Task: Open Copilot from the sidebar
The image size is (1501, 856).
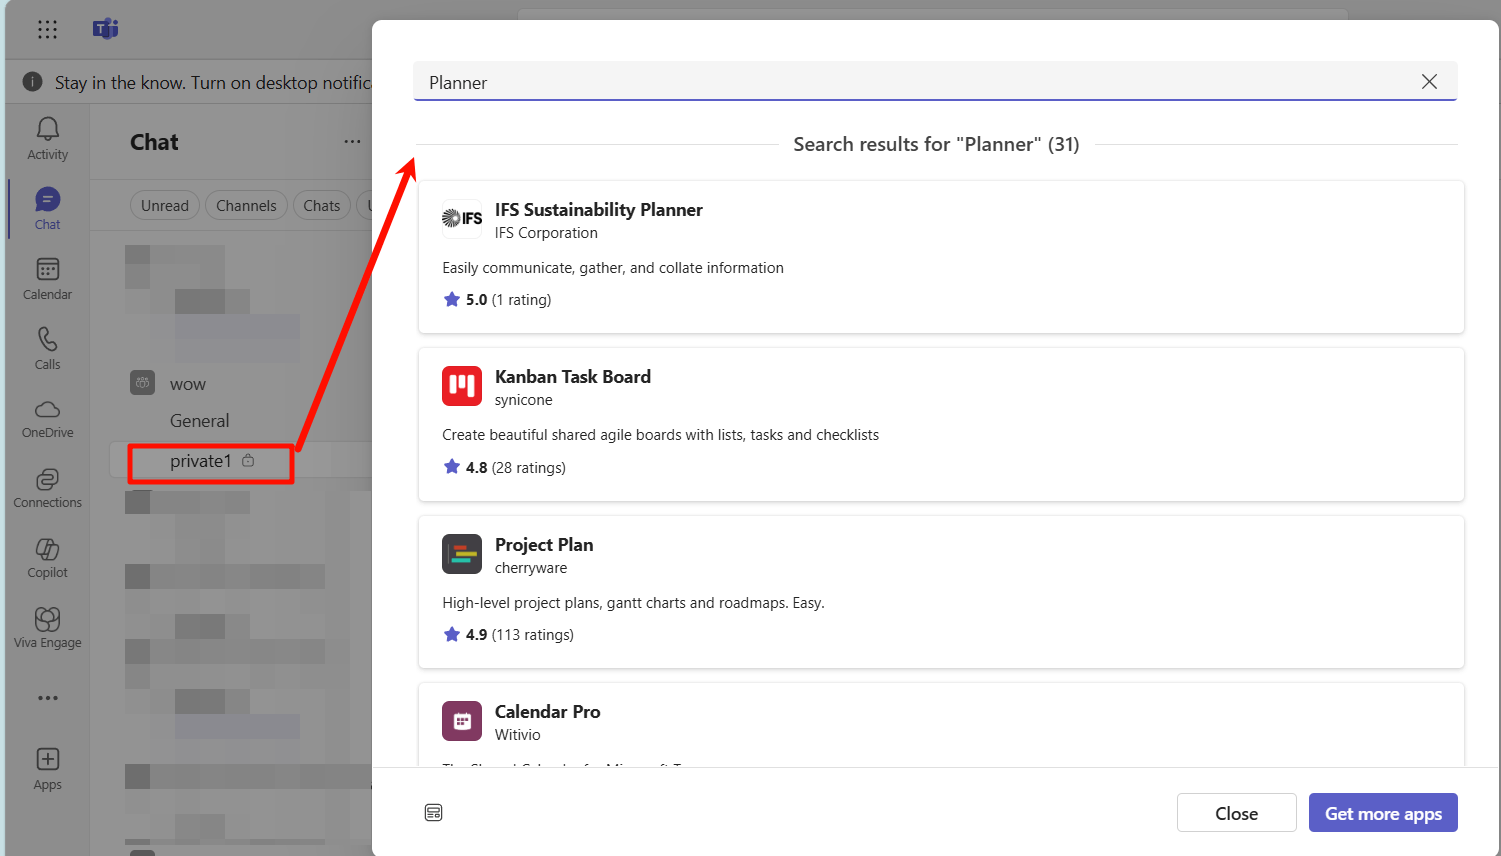Action: click(47, 555)
